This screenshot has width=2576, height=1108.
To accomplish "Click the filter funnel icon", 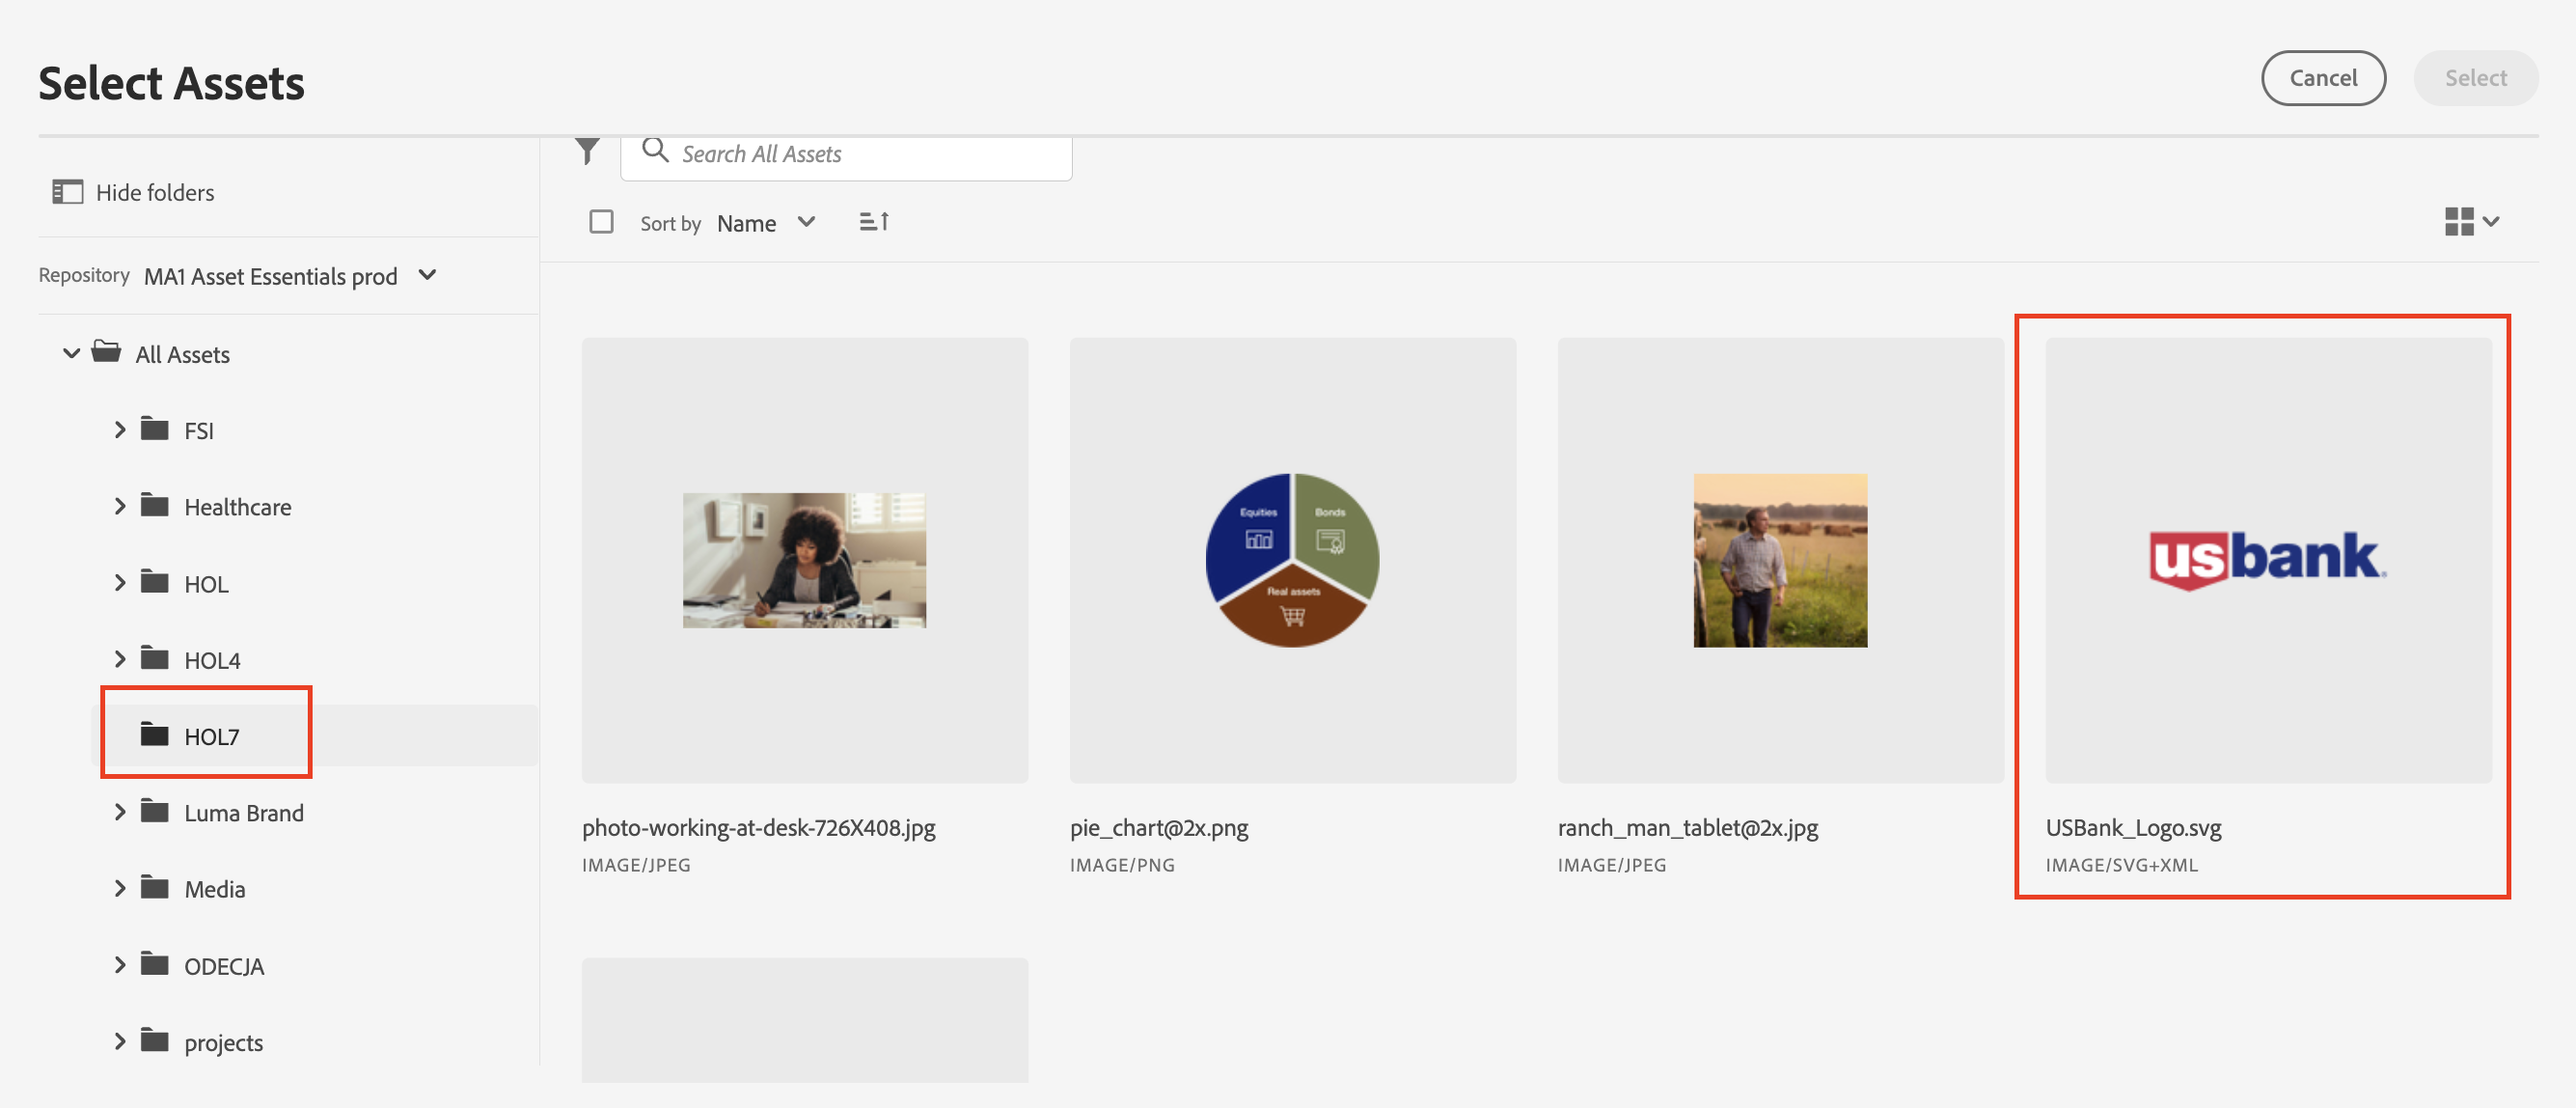I will [588, 152].
